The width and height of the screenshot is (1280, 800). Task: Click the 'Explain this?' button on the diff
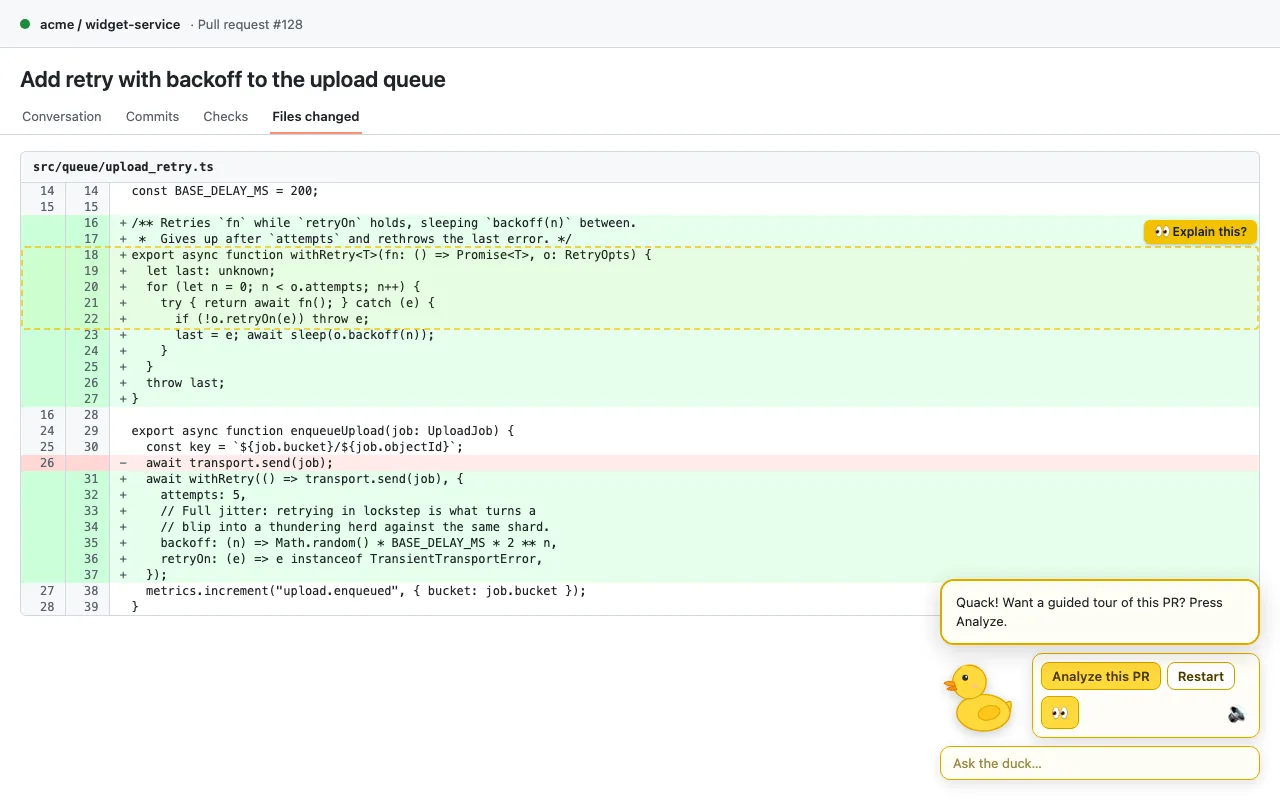[1200, 232]
